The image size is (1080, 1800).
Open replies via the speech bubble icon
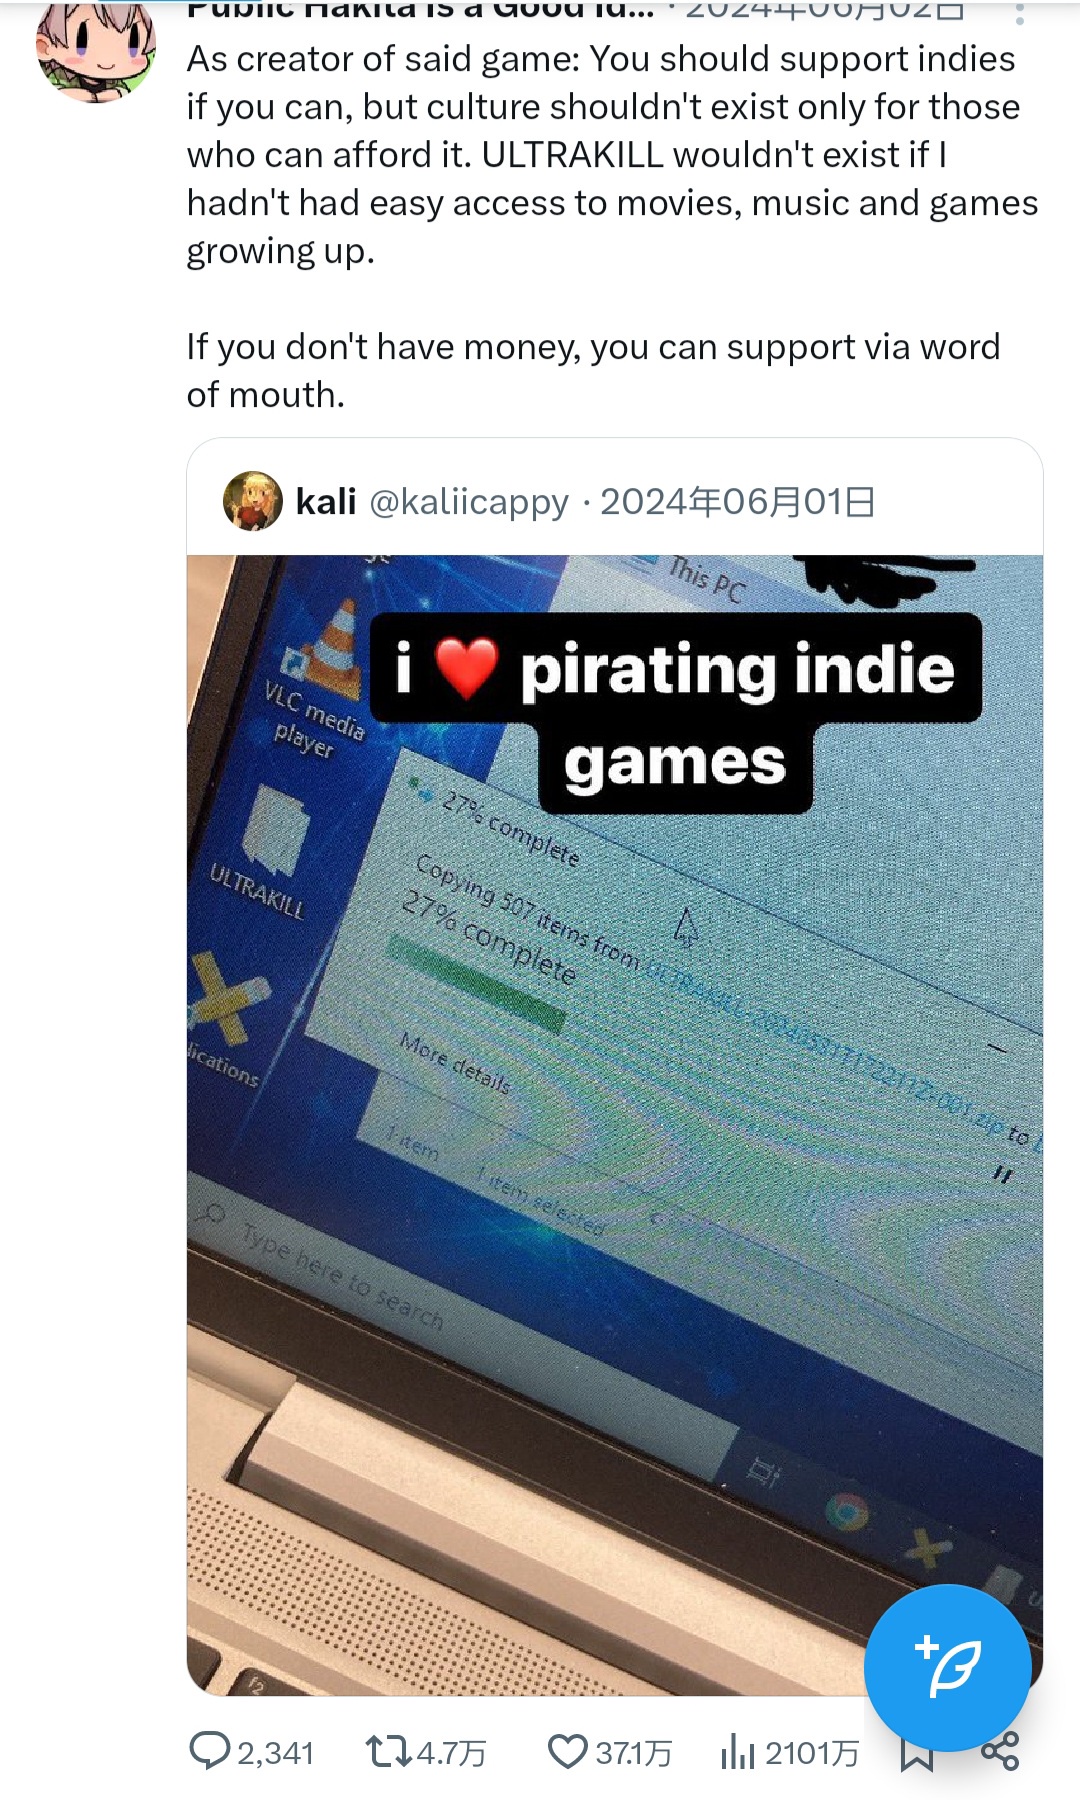click(209, 1752)
